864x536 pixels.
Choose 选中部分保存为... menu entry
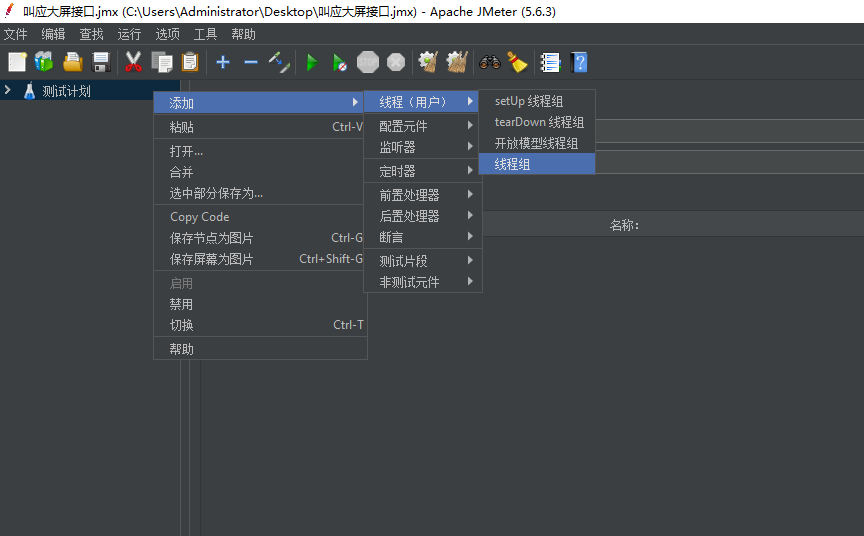coord(259,193)
